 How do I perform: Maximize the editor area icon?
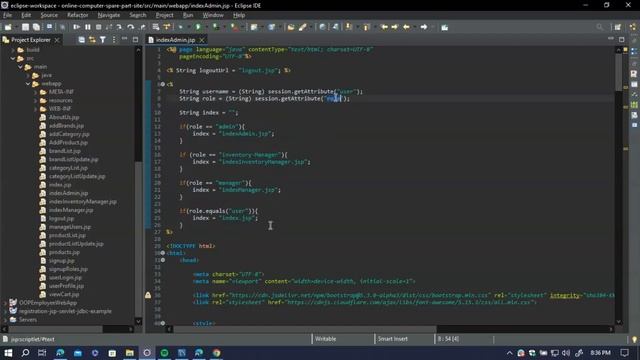621,39
